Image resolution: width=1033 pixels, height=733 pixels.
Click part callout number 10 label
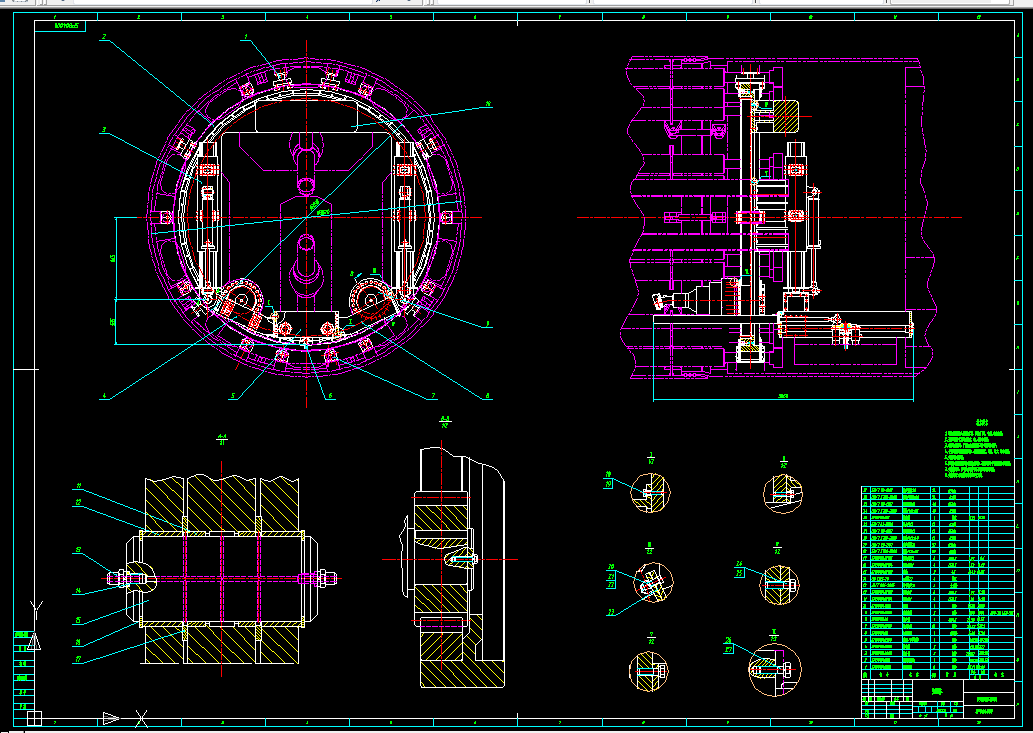[488, 103]
